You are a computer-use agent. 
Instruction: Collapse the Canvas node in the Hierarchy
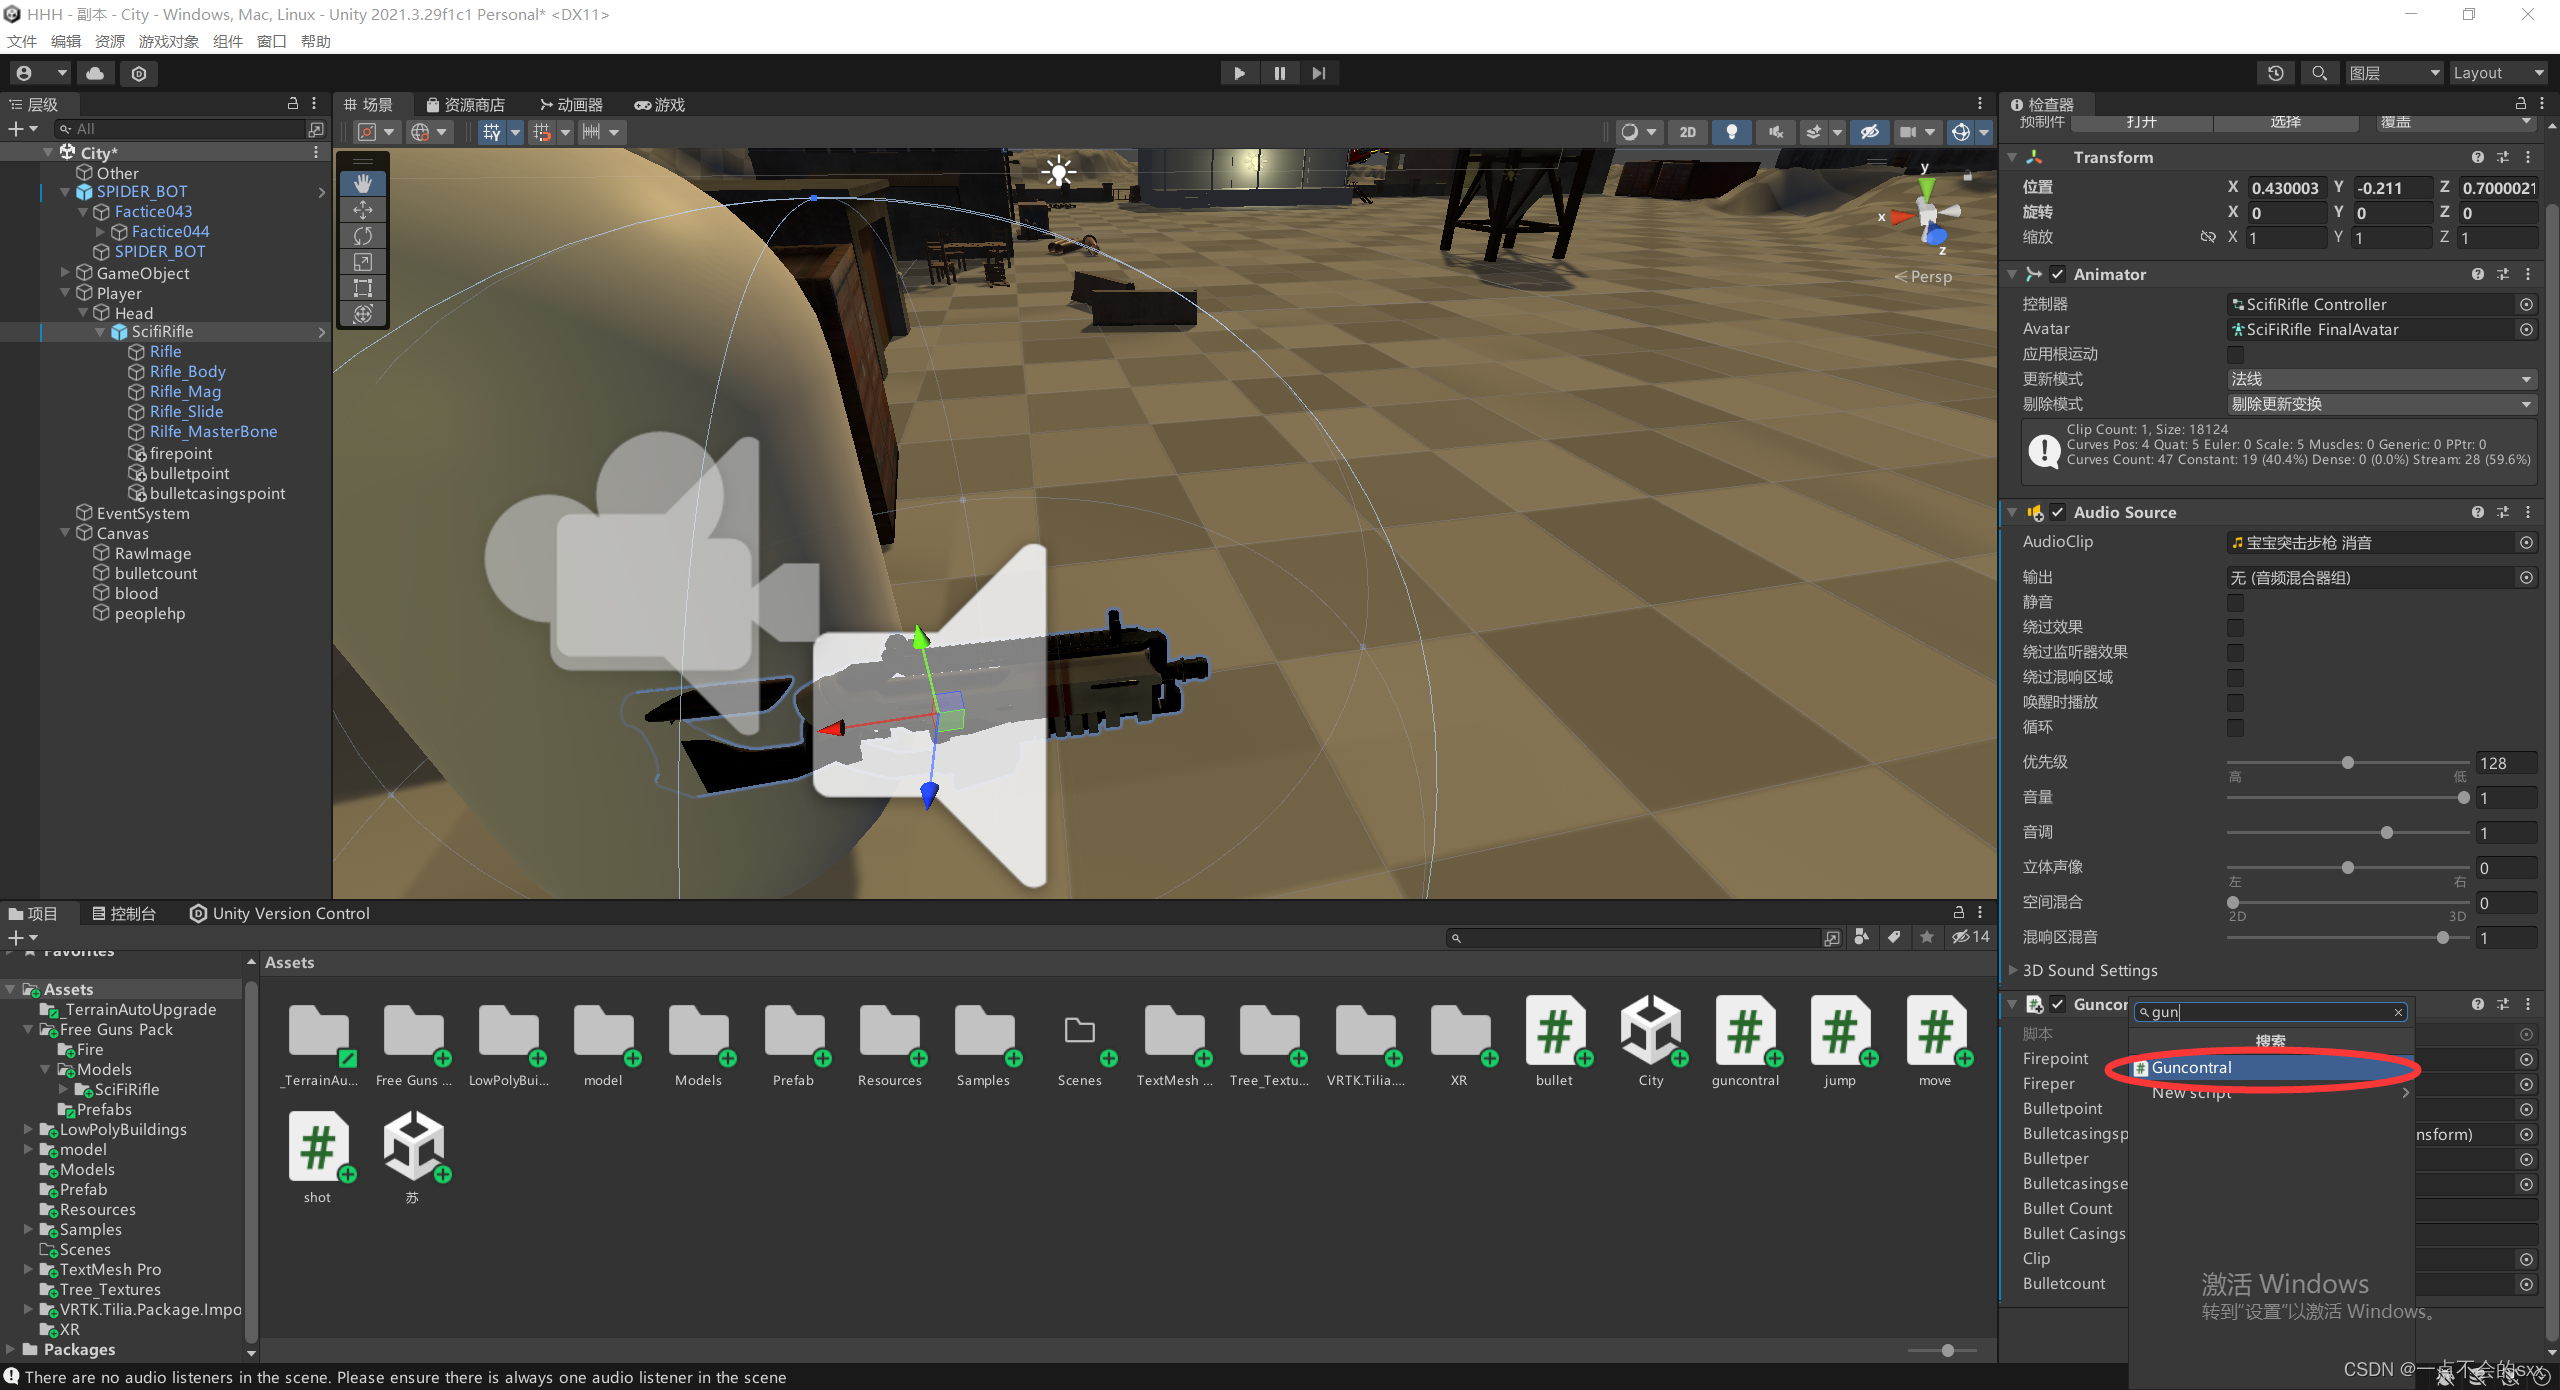click(x=64, y=533)
